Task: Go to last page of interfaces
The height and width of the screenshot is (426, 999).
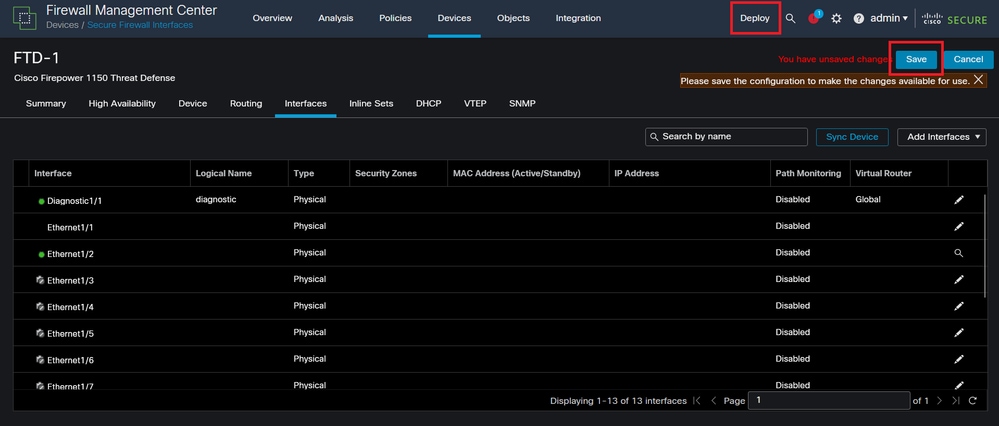Action: [956, 401]
